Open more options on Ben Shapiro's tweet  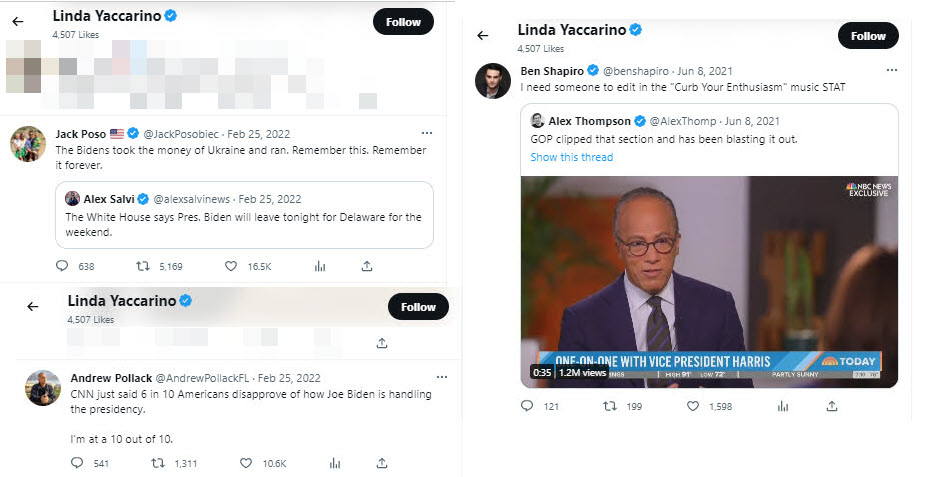pyautogui.click(x=892, y=70)
